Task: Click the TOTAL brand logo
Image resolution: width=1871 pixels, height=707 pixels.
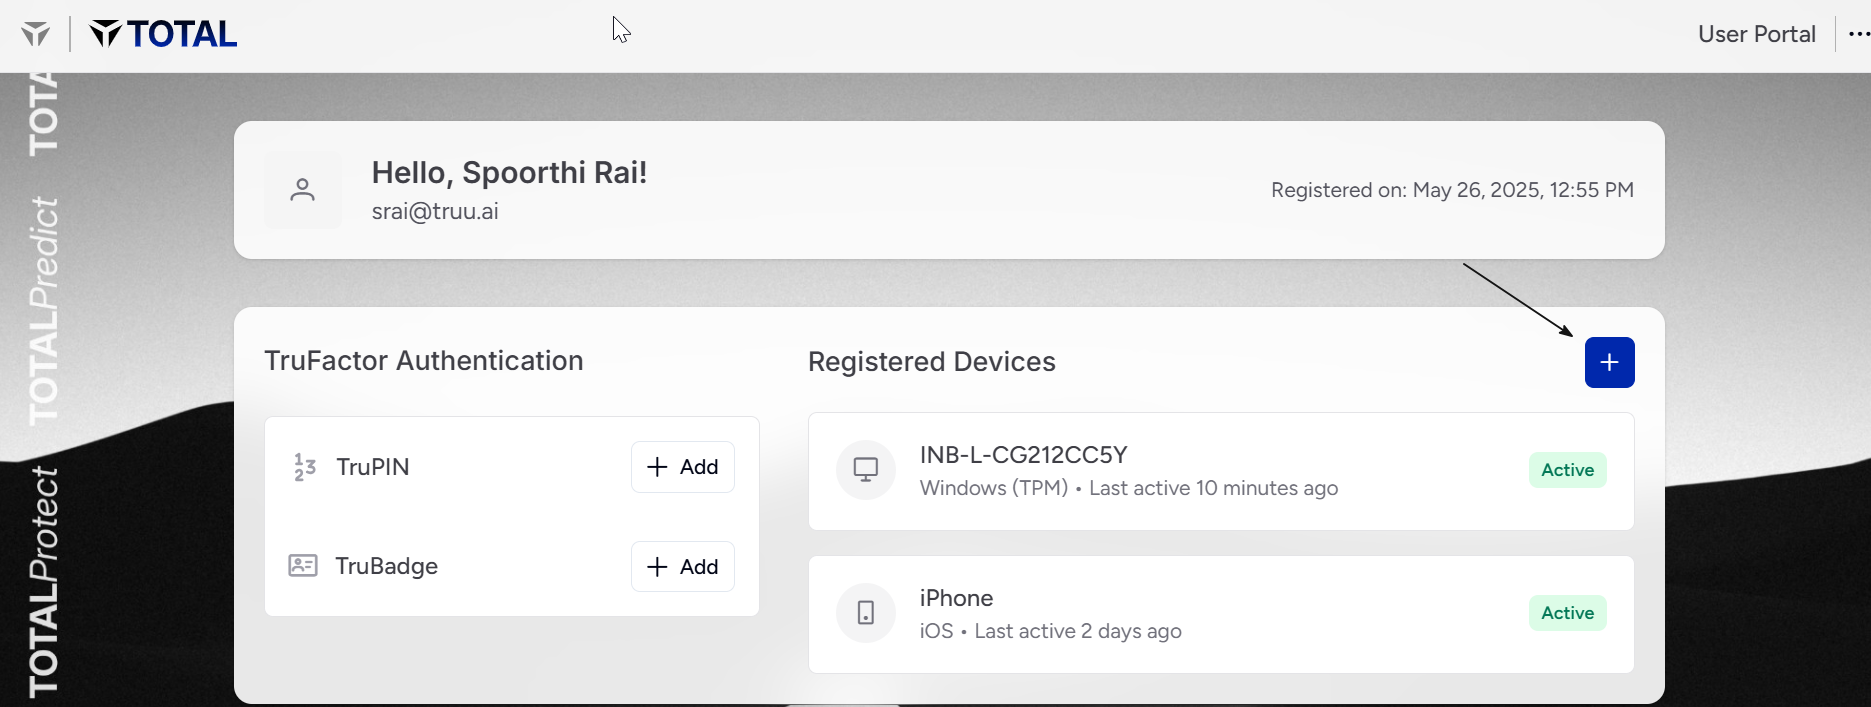Action: tap(163, 34)
